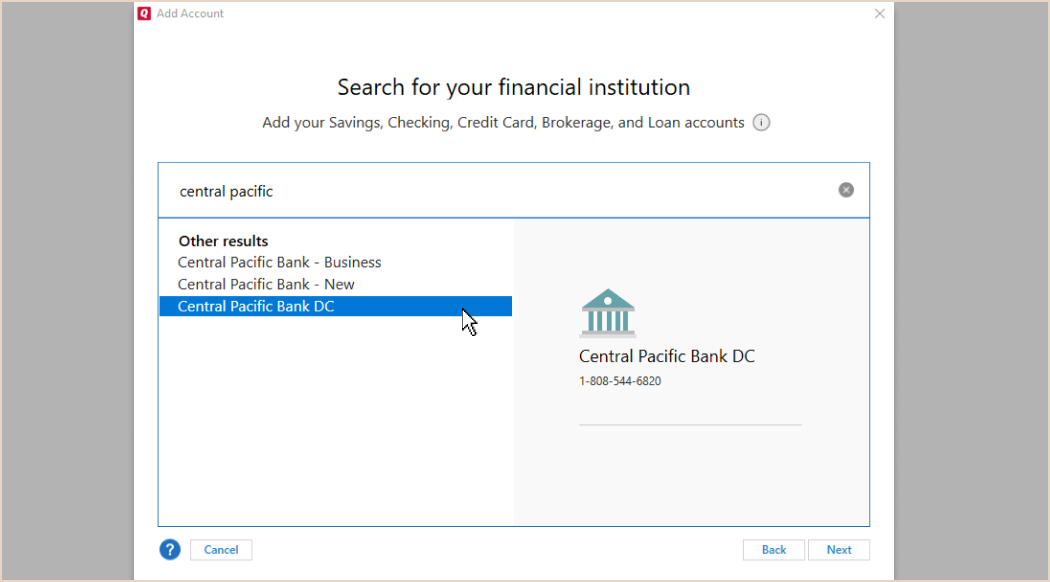Click the Savings, Checking, Credit Card subtitle text
Image resolution: width=1050 pixels, height=582 pixels.
(x=503, y=123)
